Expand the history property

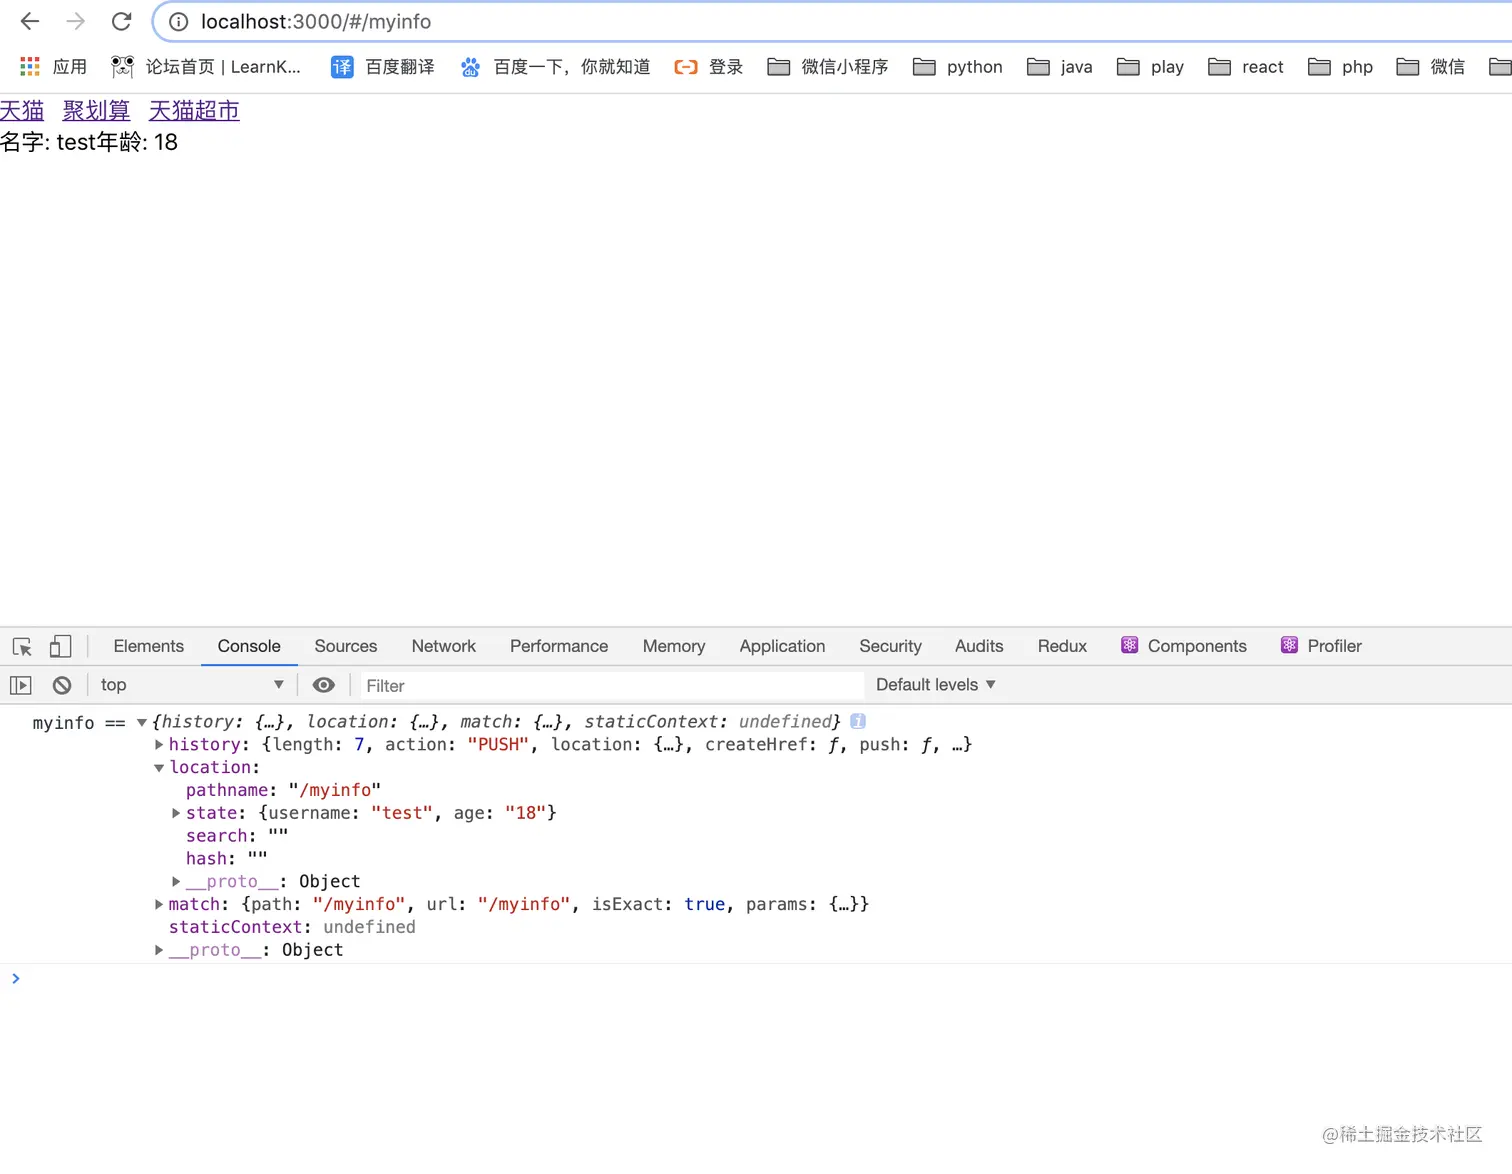coord(159,745)
